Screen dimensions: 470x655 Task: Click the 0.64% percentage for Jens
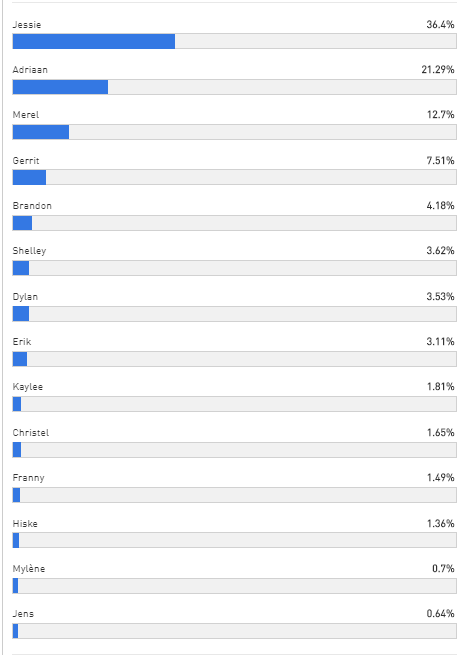[440, 614]
